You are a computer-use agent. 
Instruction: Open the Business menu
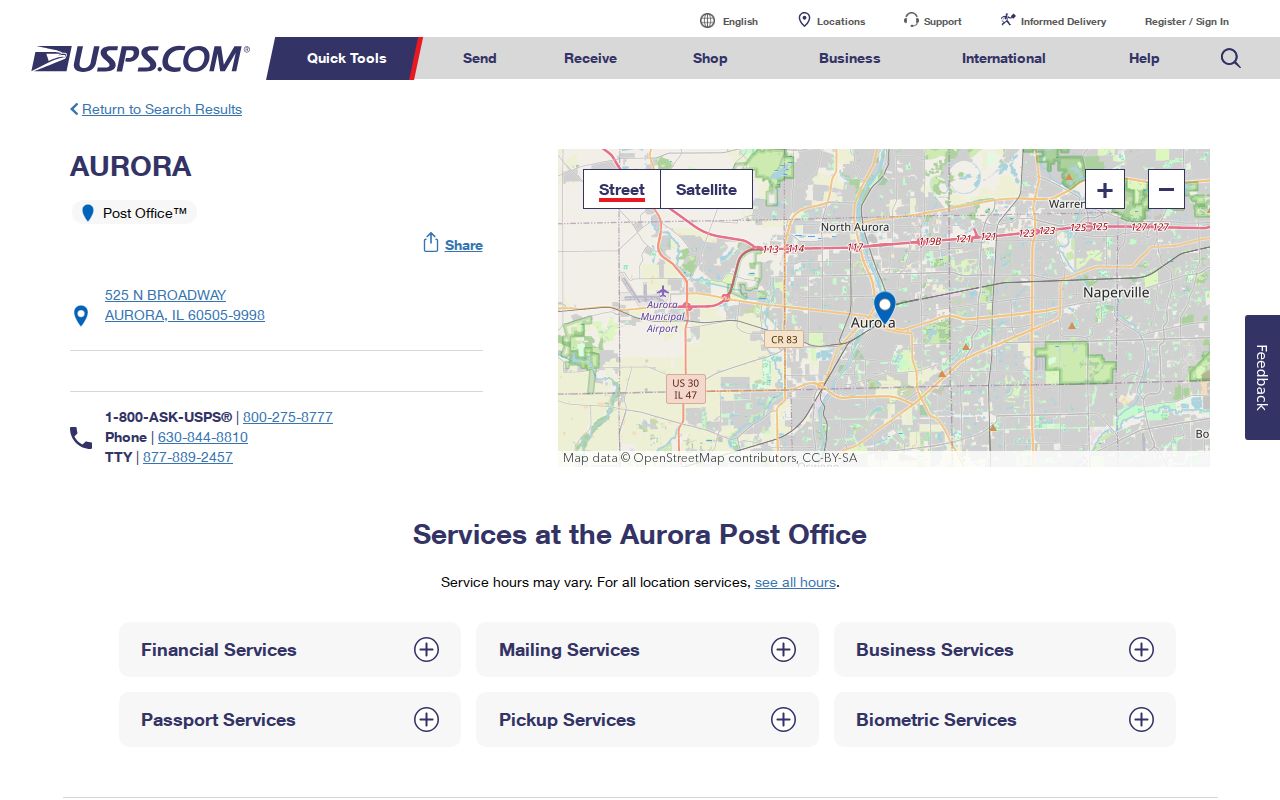[x=850, y=58]
